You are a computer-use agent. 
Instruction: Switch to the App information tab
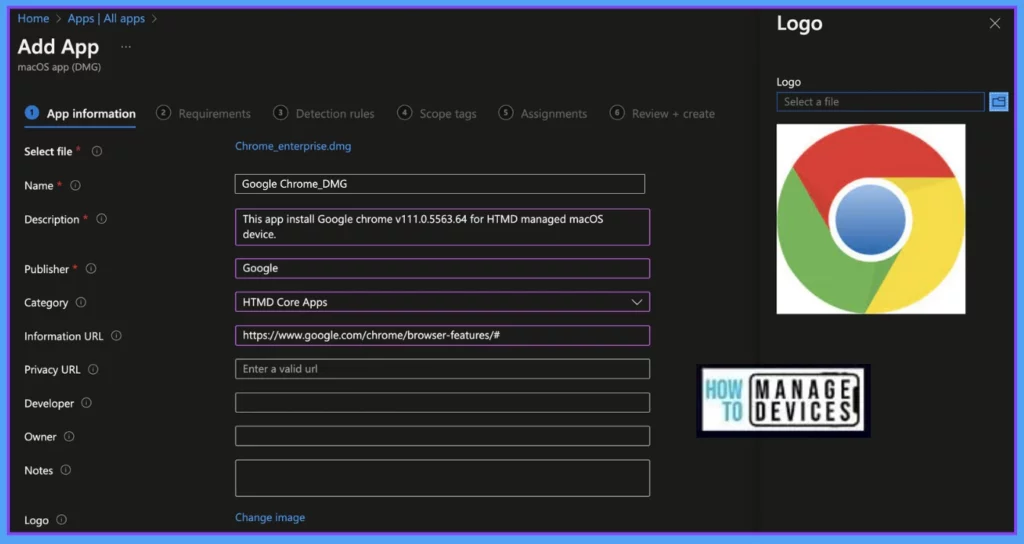(x=80, y=114)
